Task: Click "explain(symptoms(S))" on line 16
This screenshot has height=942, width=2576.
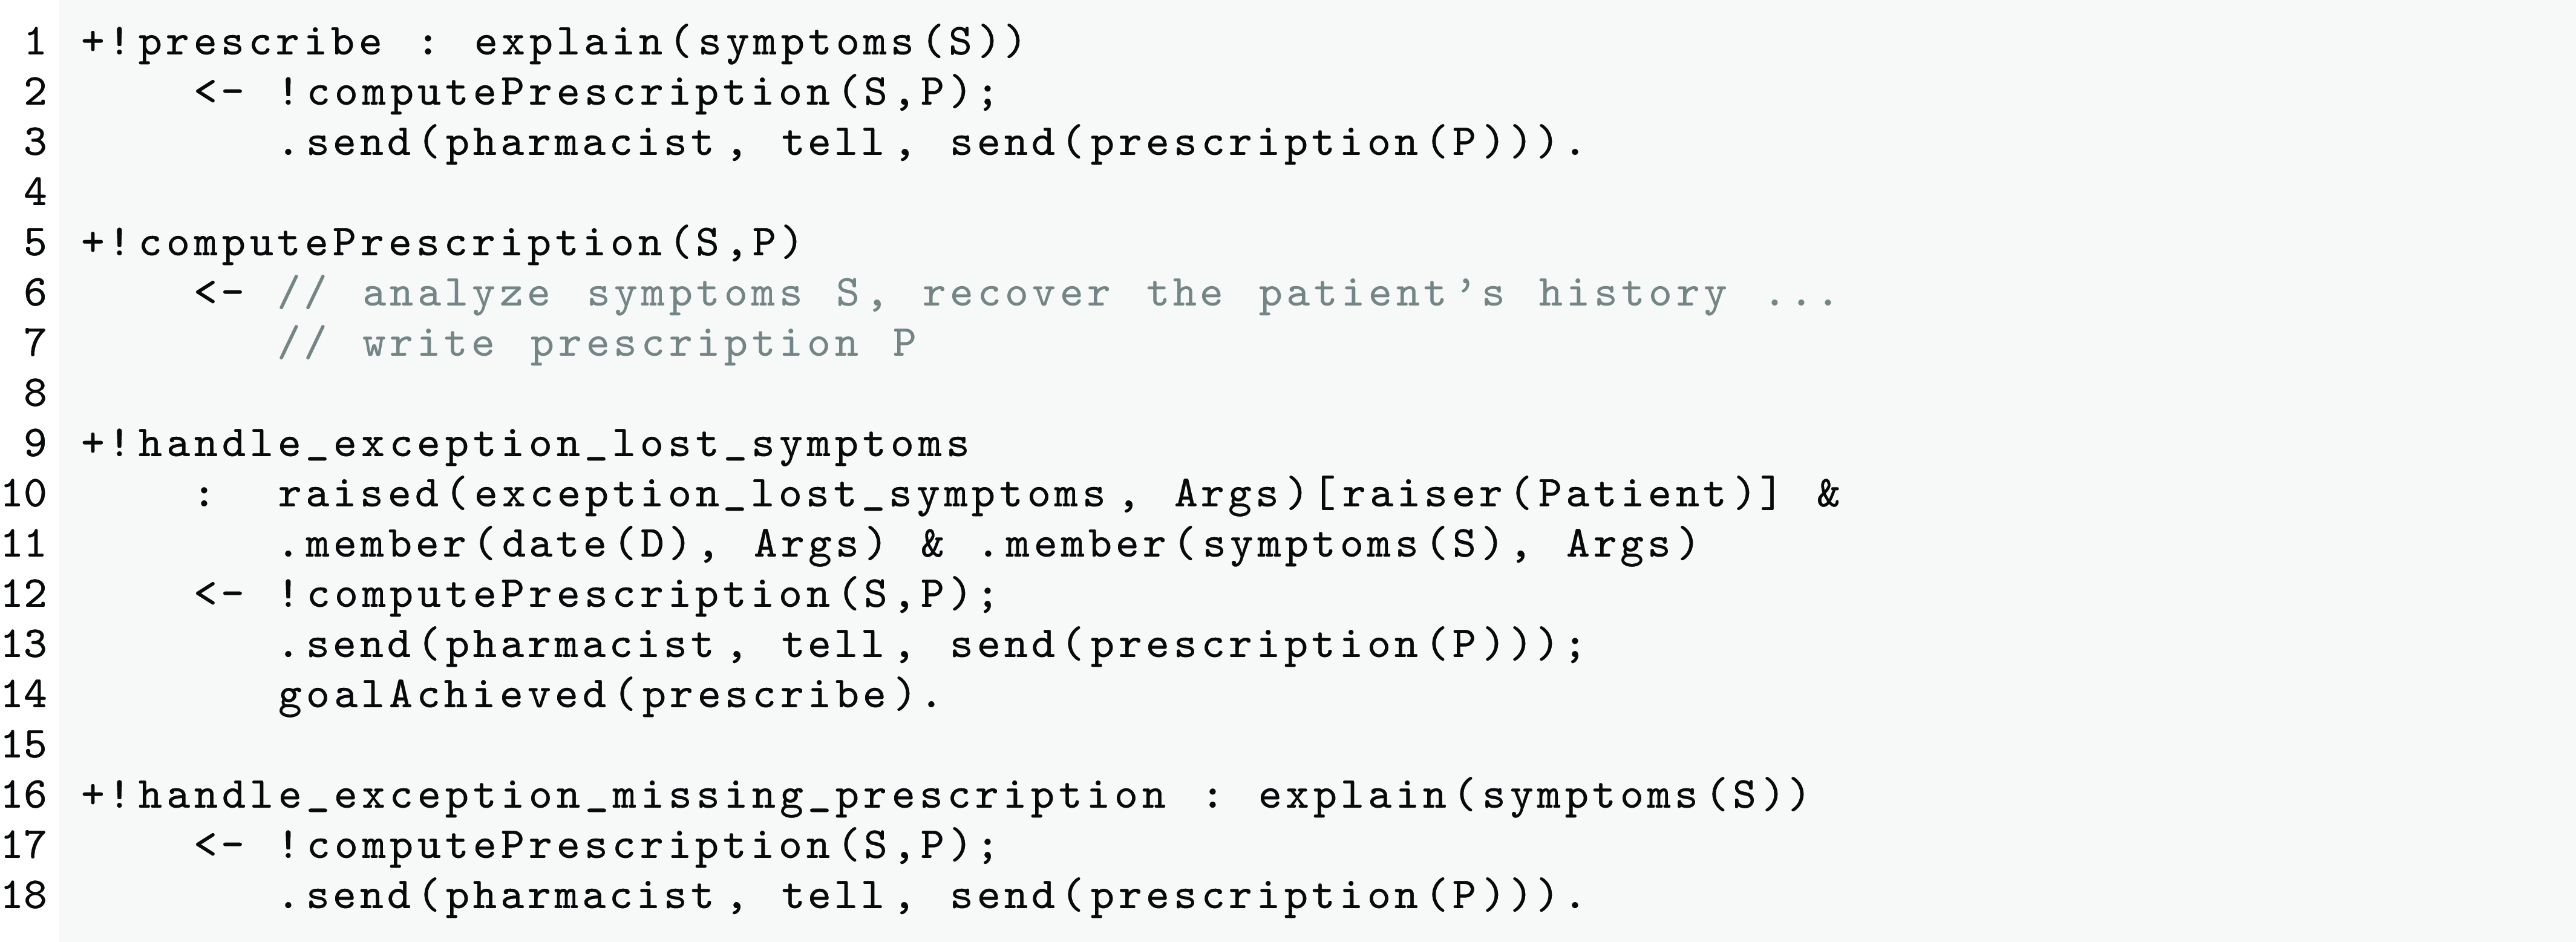Action: 1533,795
